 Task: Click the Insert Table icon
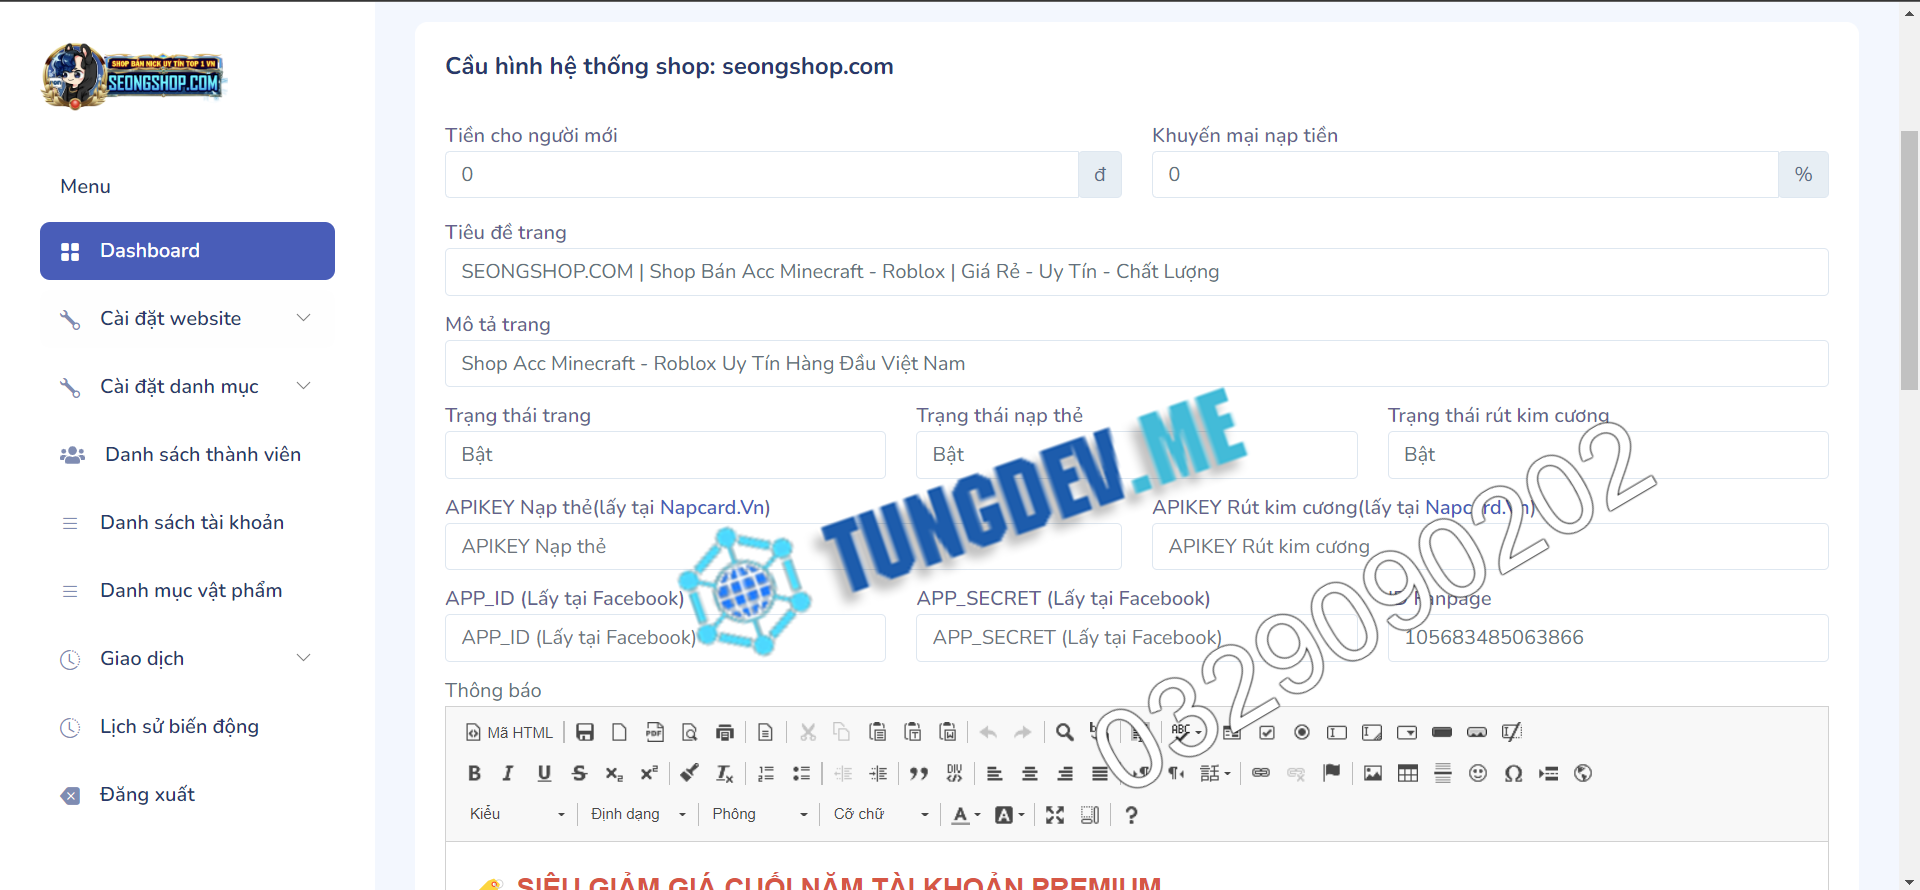(1408, 773)
